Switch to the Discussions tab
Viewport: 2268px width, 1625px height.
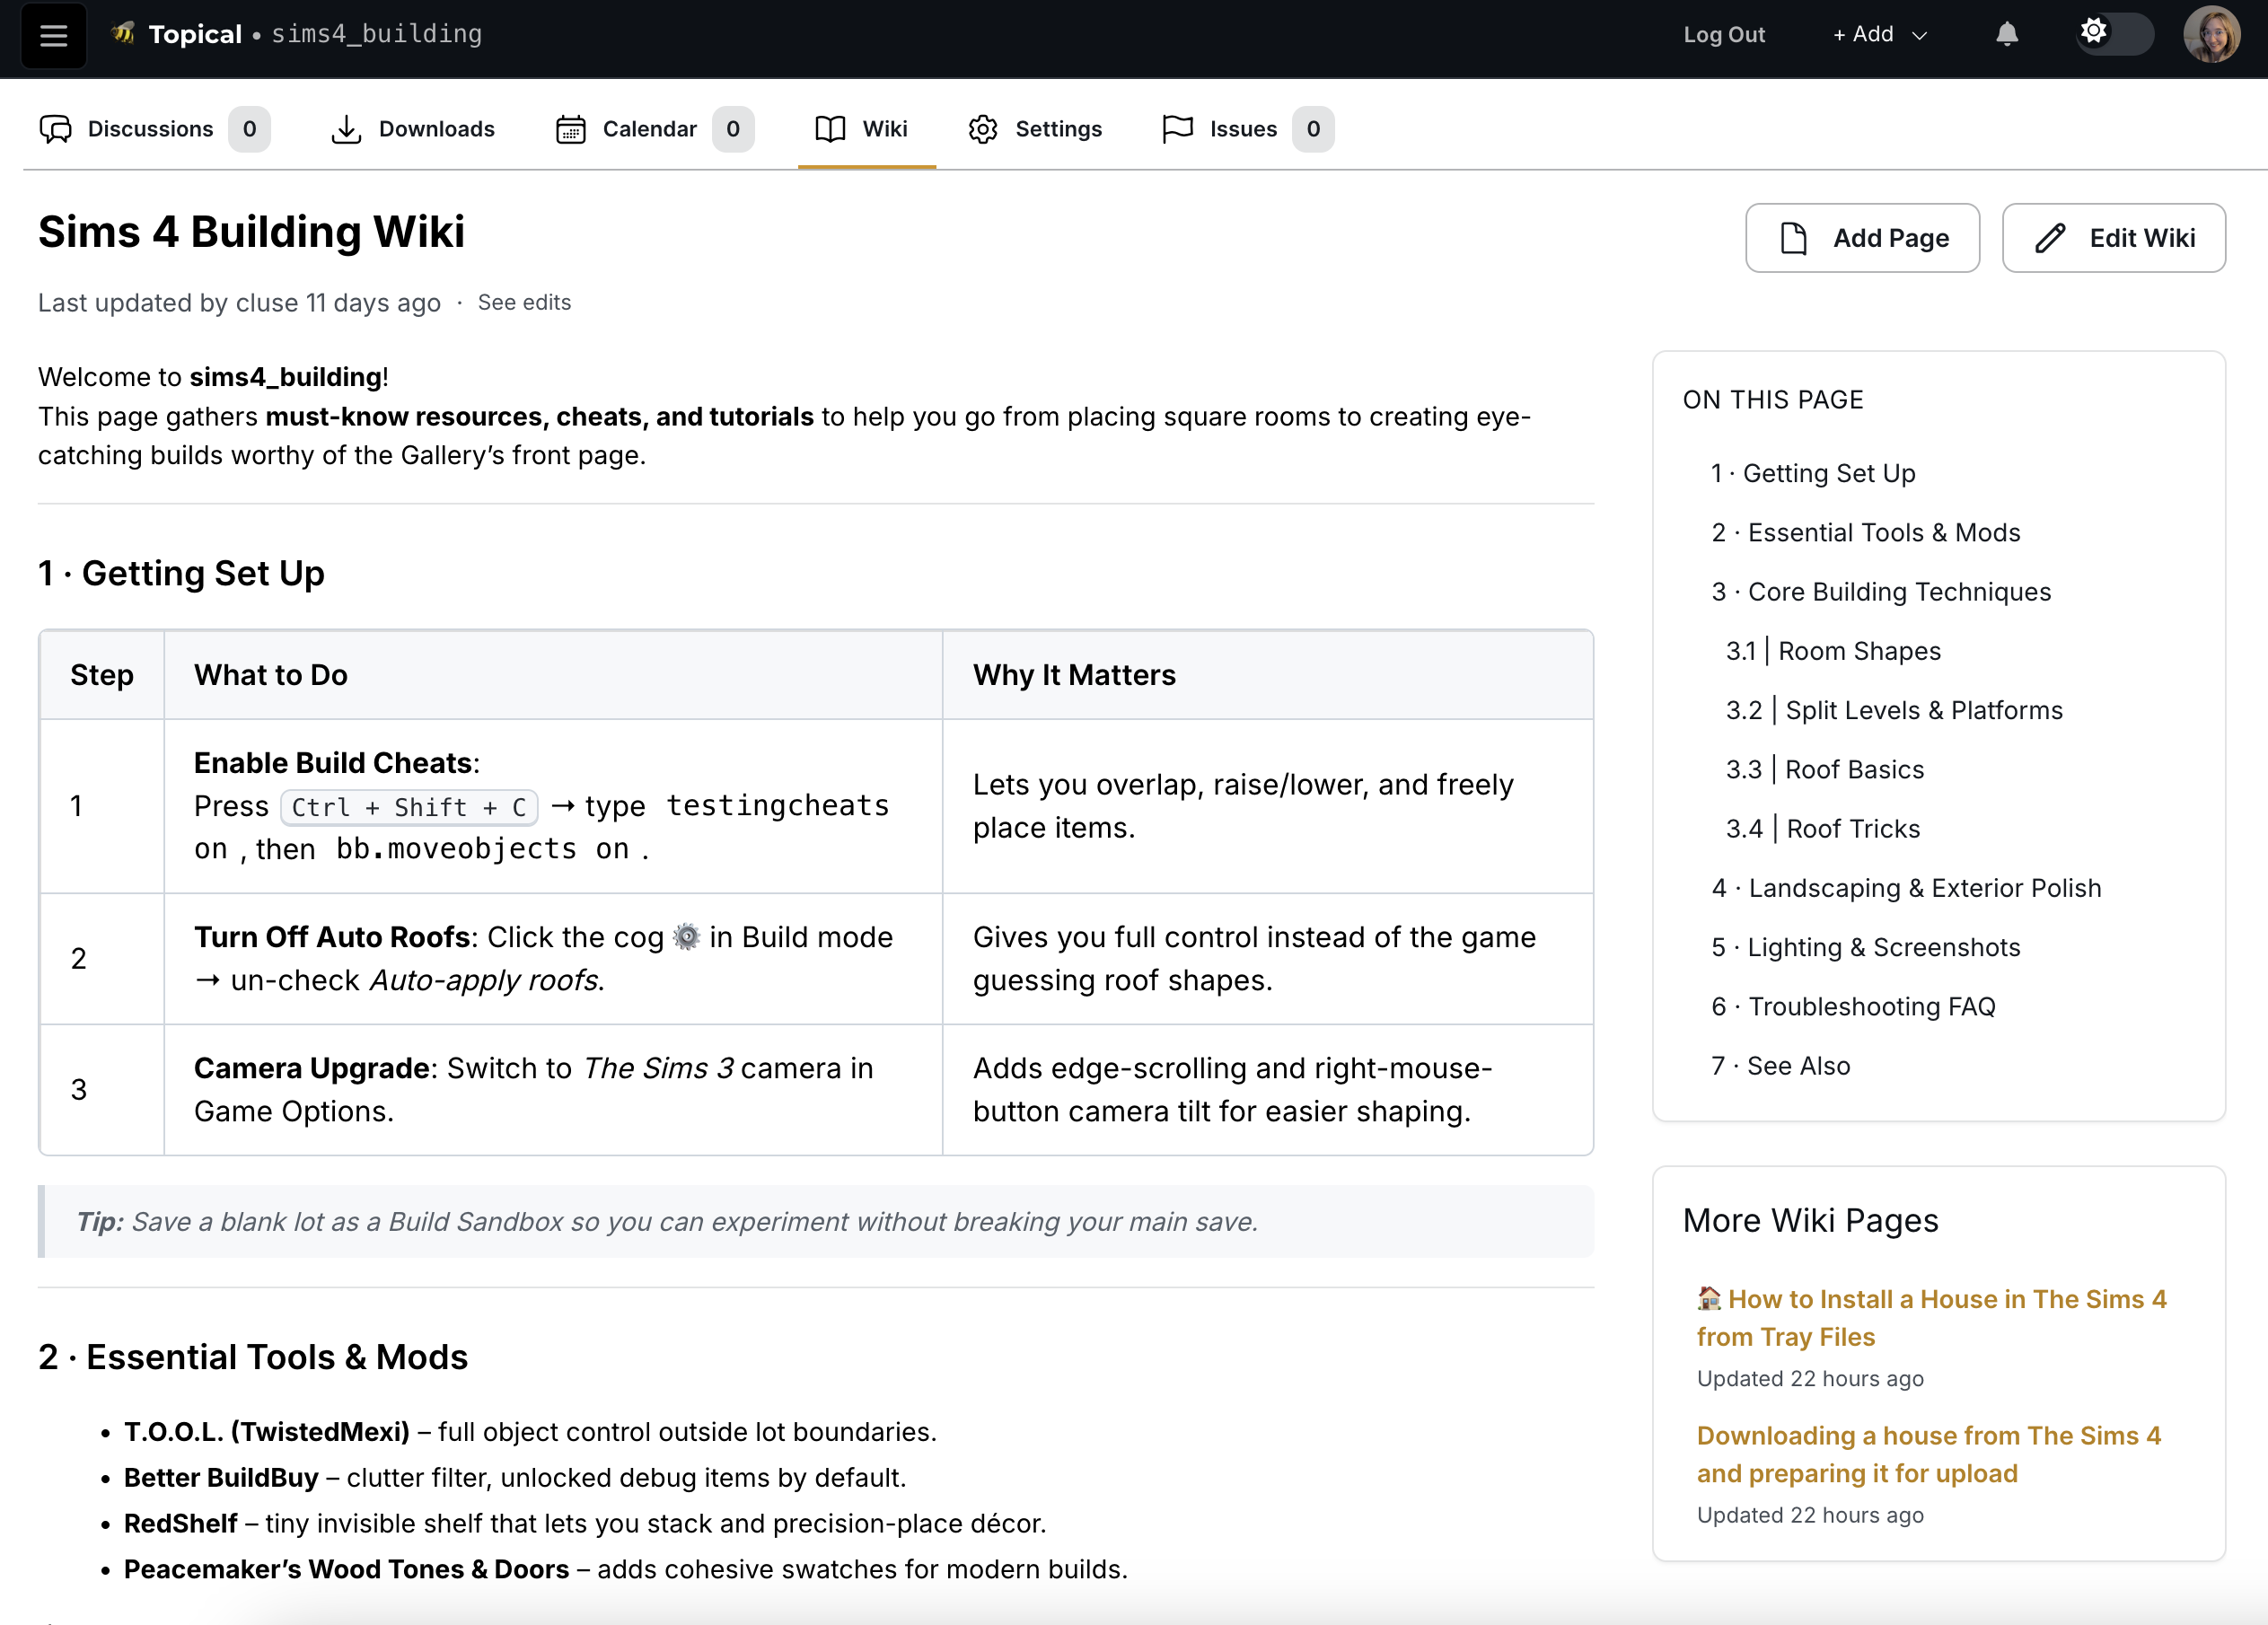point(155,129)
